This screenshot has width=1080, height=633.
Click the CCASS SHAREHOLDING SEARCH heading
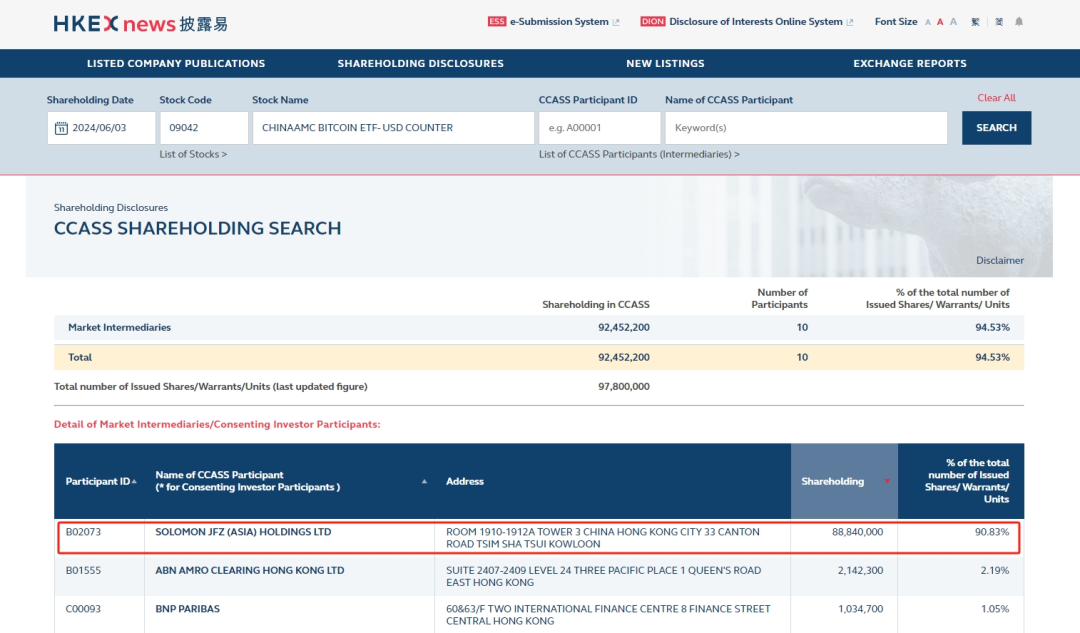[x=198, y=229]
